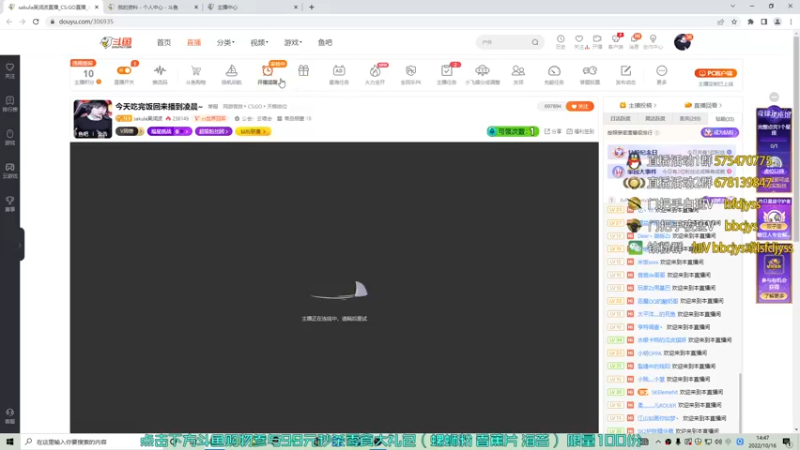This screenshot has width=800, height=450.
Task: Click the user avatar in header
Action: [682, 42]
